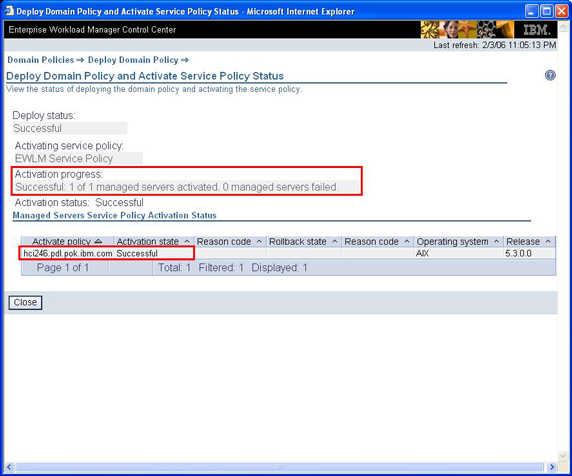Select hci246.pdl.pok.ibm.com server cell
The image size is (572, 476).
point(67,253)
